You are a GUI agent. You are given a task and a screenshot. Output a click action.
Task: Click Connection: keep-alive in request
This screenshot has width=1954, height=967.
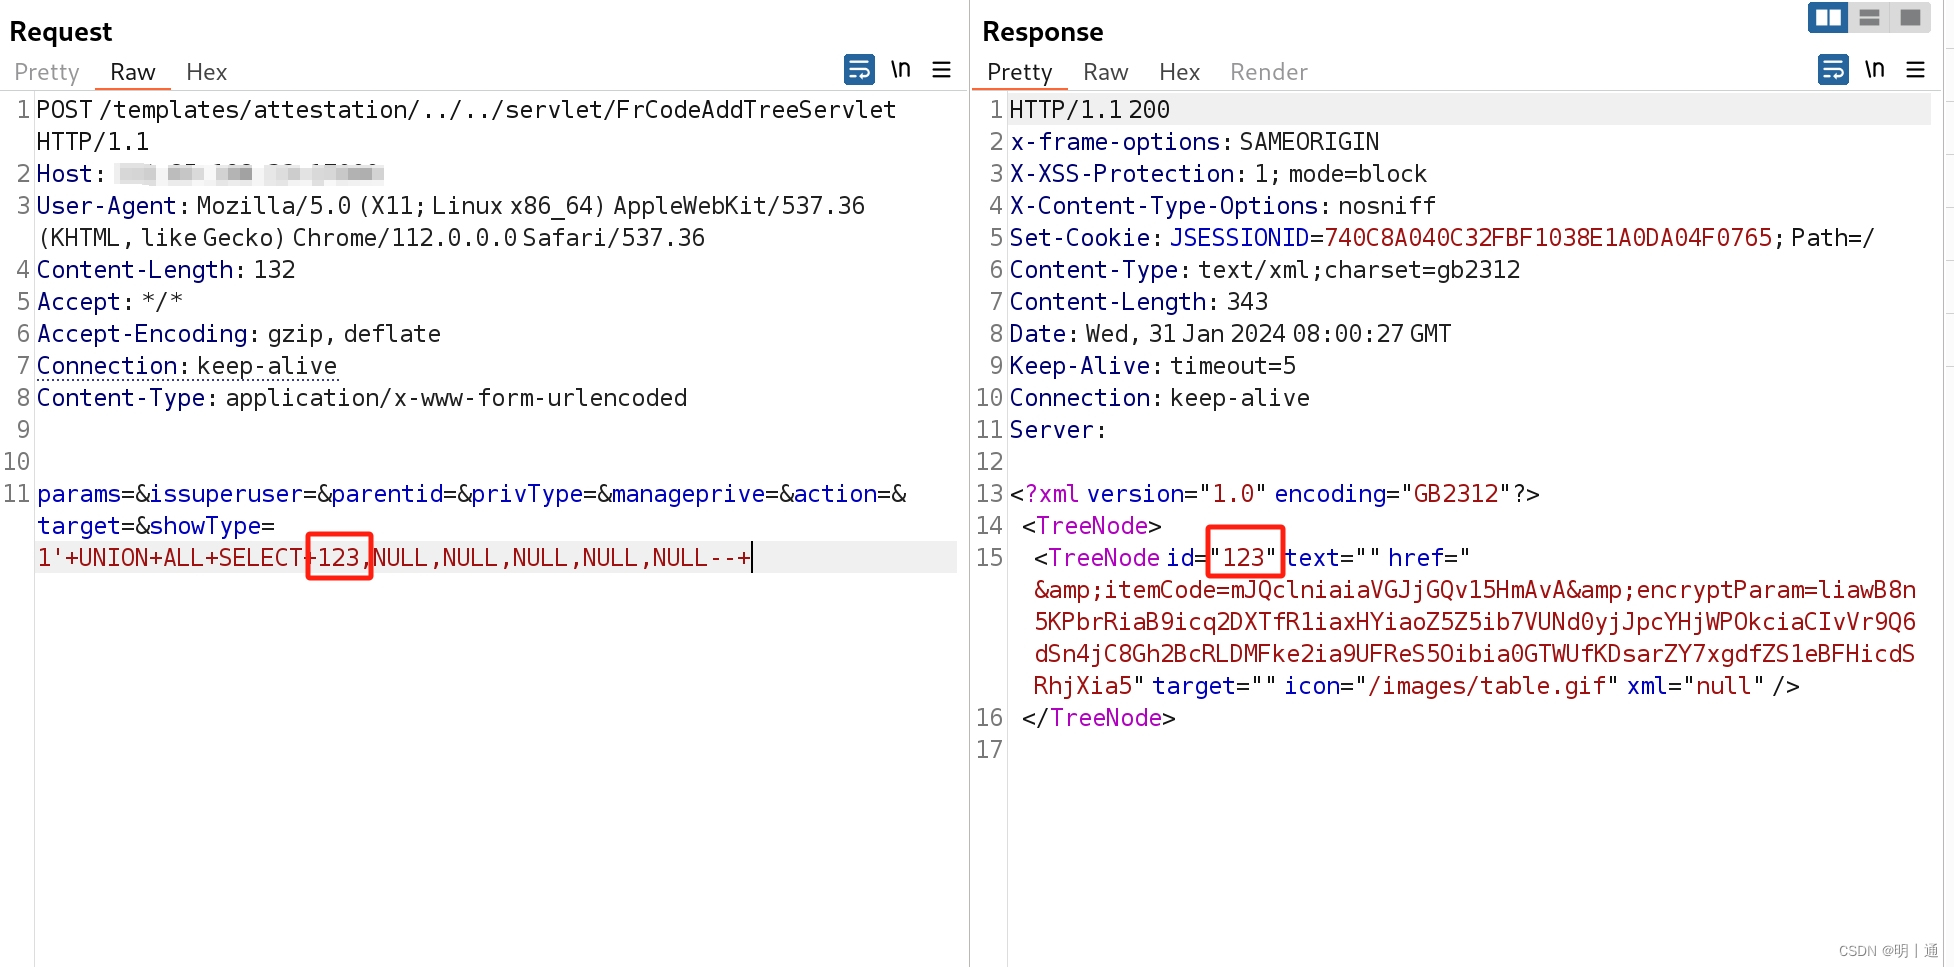(x=187, y=366)
